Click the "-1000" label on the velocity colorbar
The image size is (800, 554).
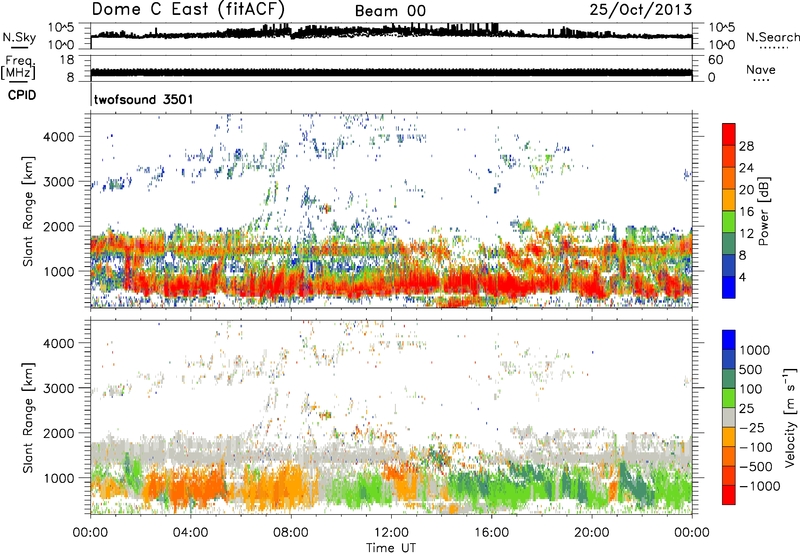759,486
